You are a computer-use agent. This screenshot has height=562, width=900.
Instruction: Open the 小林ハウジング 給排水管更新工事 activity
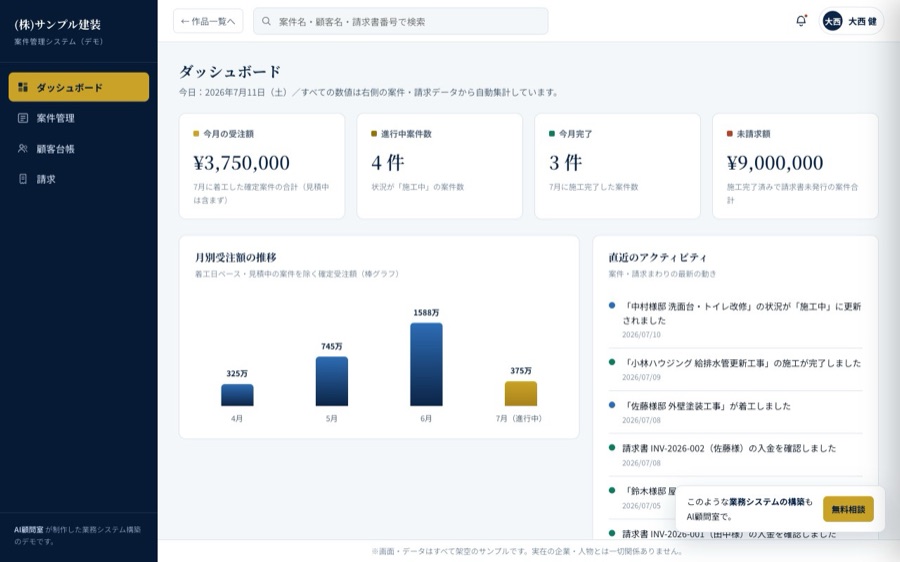click(735, 370)
